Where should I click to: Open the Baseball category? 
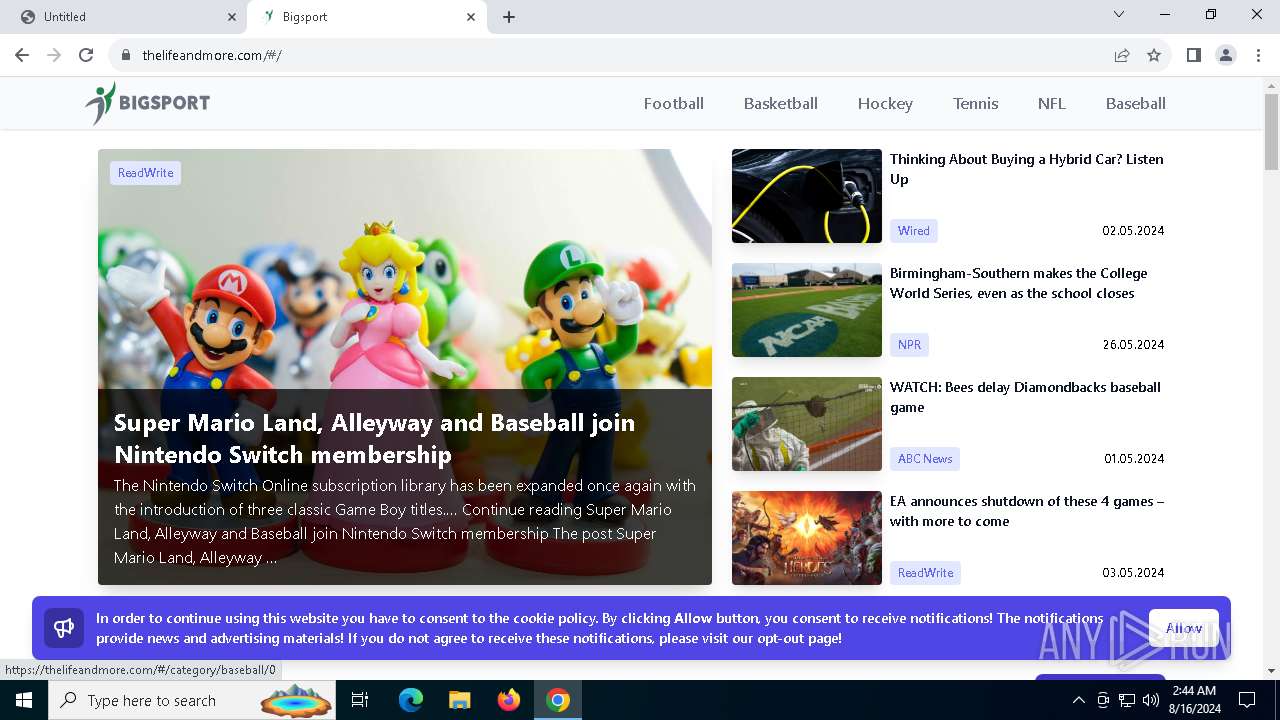[x=1136, y=103]
